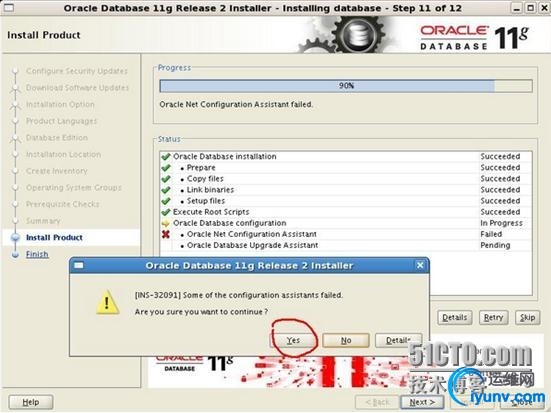551x413 pixels.
Task: Click Create Inventory step
Action: 57,171
